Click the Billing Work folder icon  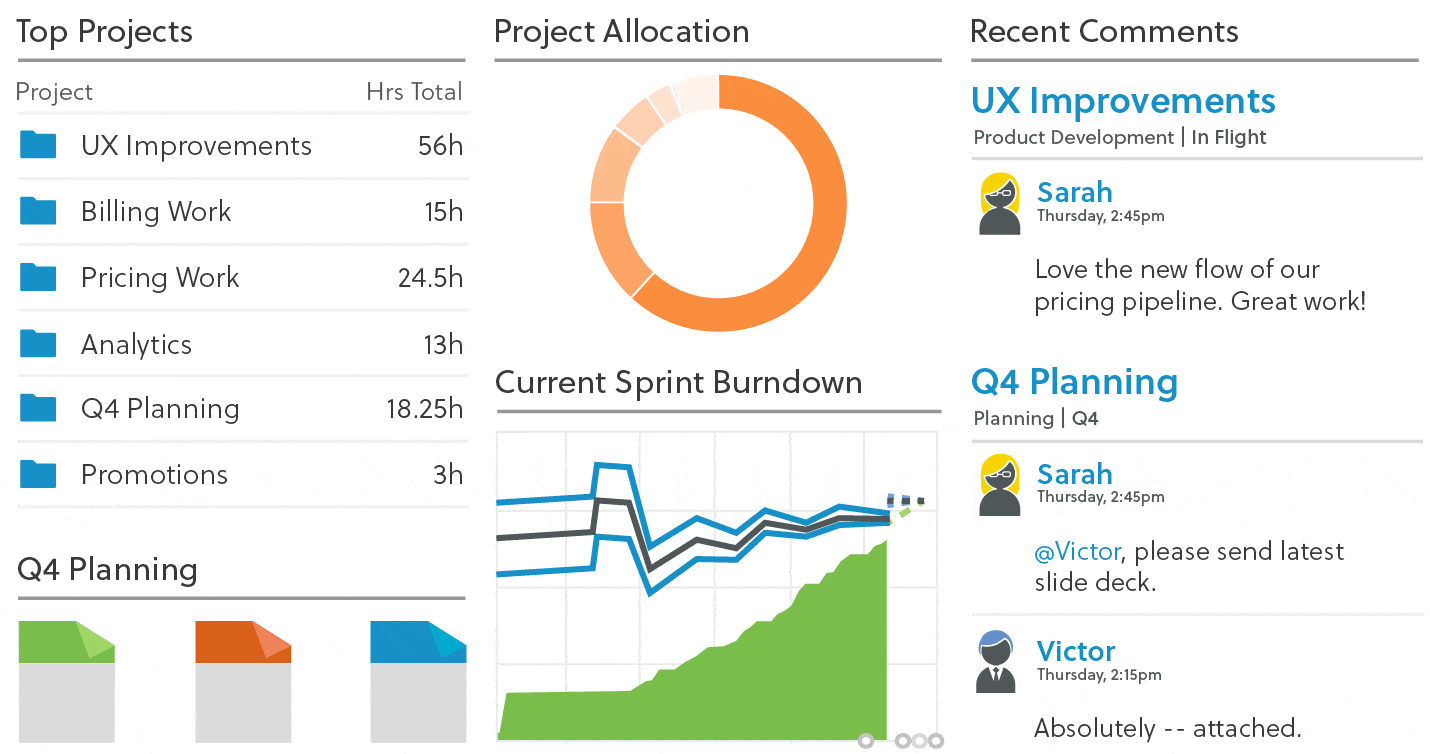coord(38,211)
